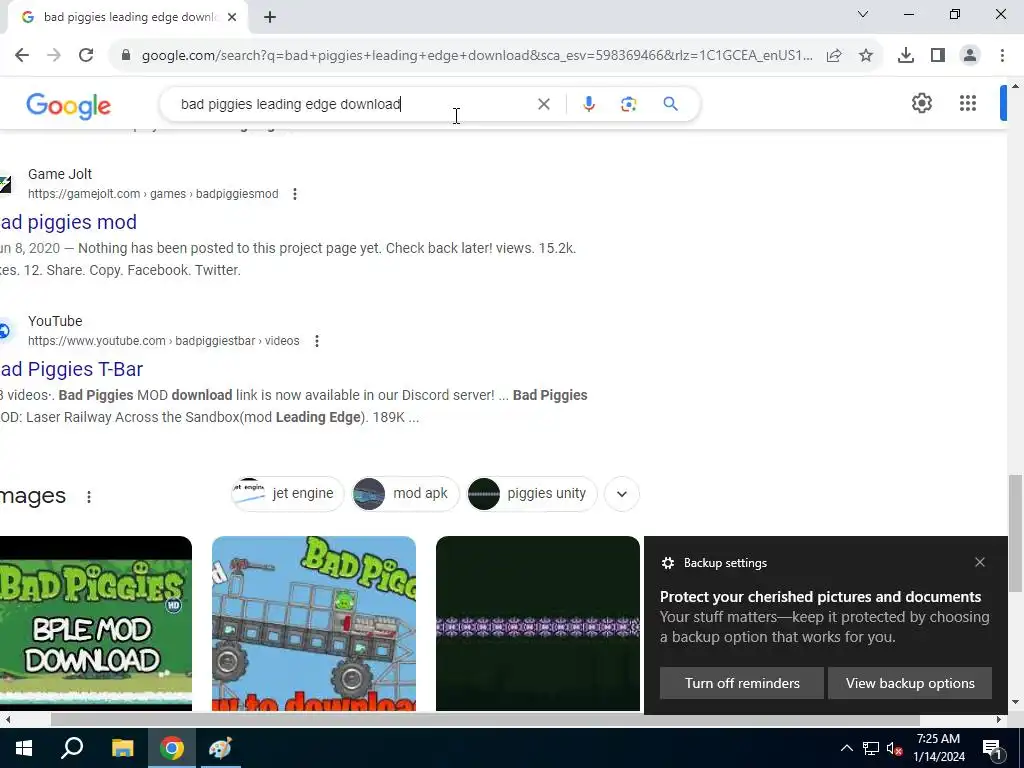Viewport: 1024px width, 768px height.
Task: Open the Chrome profile avatar
Action: (970, 56)
